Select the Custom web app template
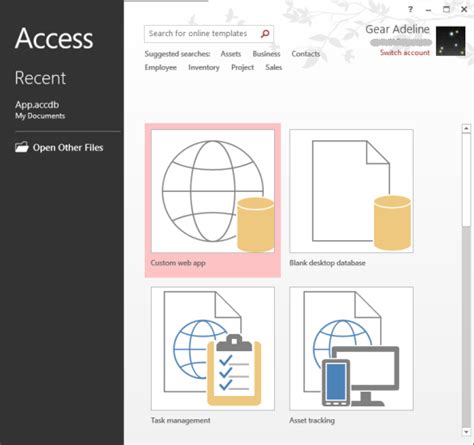Image resolution: width=474 pixels, height=445 pixels. (213, 200)
